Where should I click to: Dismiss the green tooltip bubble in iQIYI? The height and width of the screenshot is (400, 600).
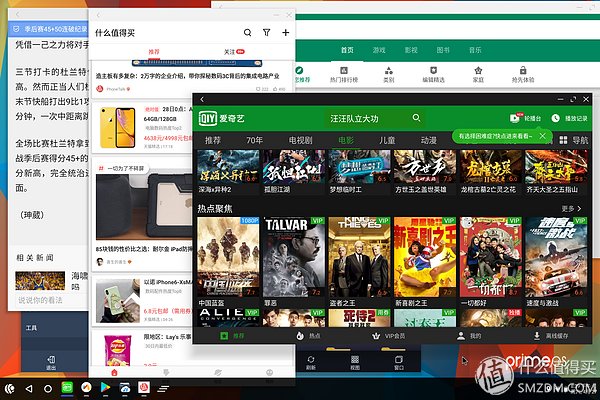coord(542,136)
